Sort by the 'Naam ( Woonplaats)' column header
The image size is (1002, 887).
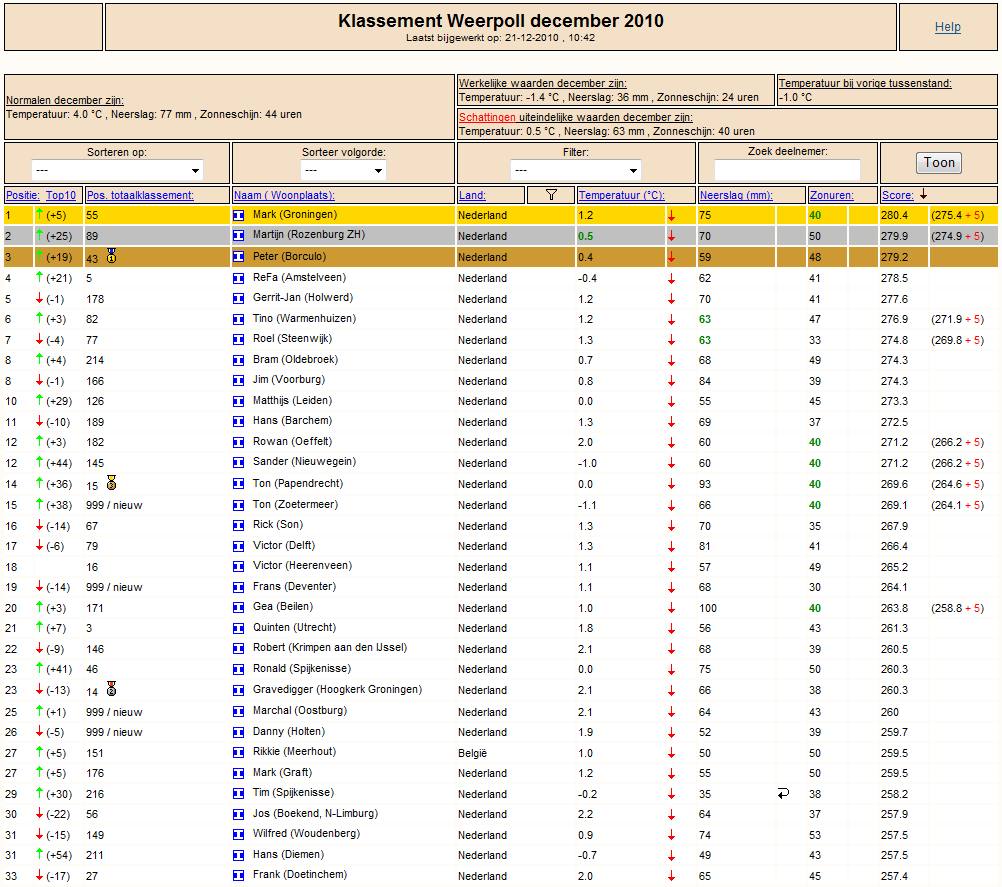285,195
